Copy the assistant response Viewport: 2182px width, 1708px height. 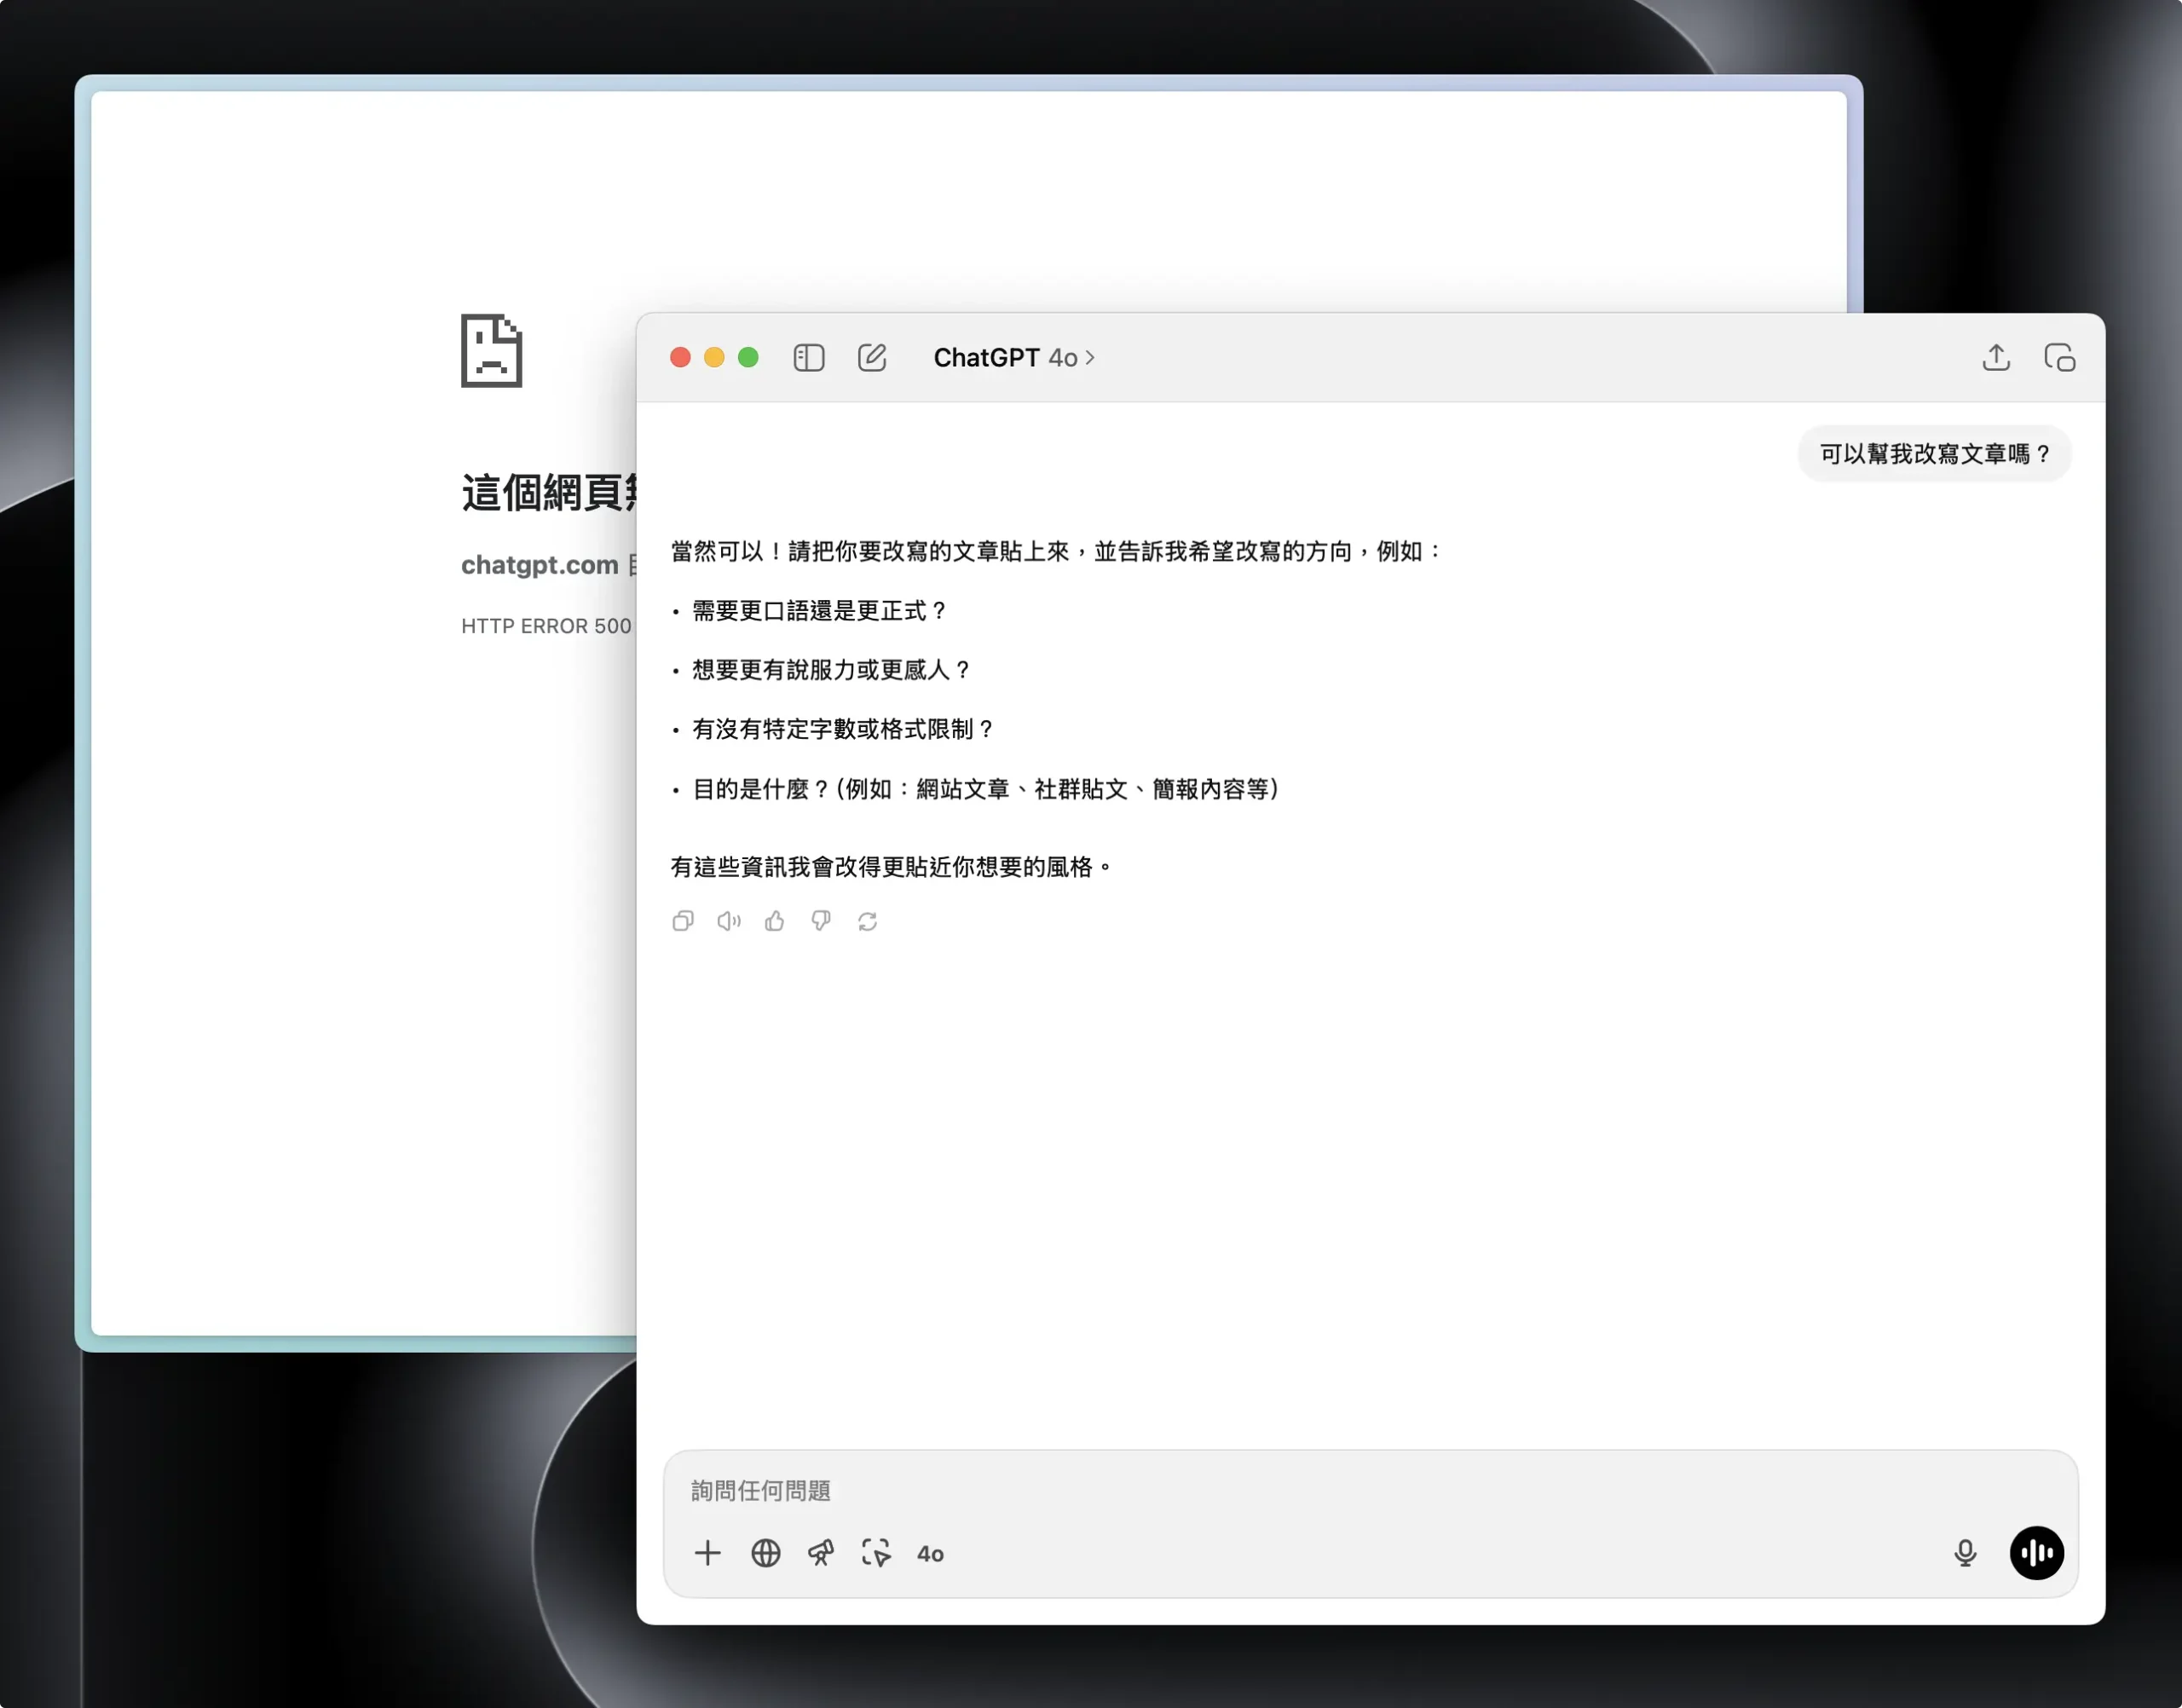click(683, 921)
